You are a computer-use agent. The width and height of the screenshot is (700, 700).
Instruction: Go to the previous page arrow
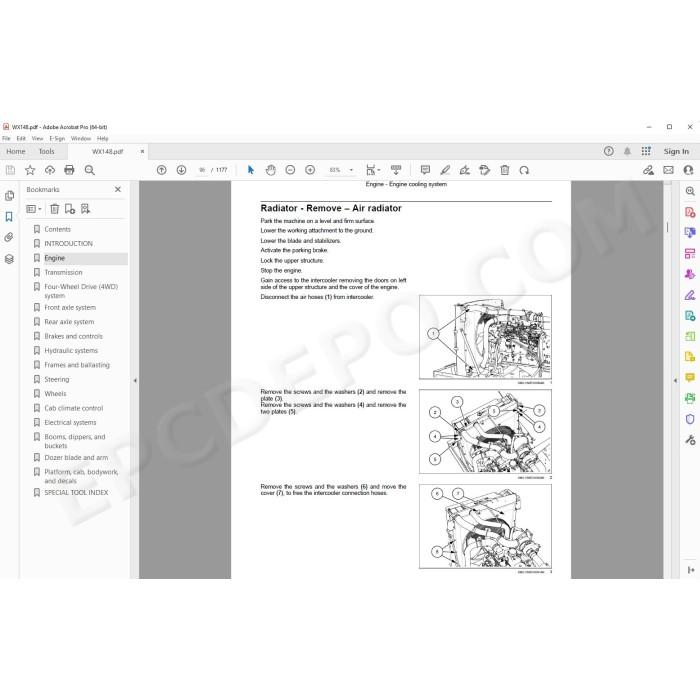(162, 170)
